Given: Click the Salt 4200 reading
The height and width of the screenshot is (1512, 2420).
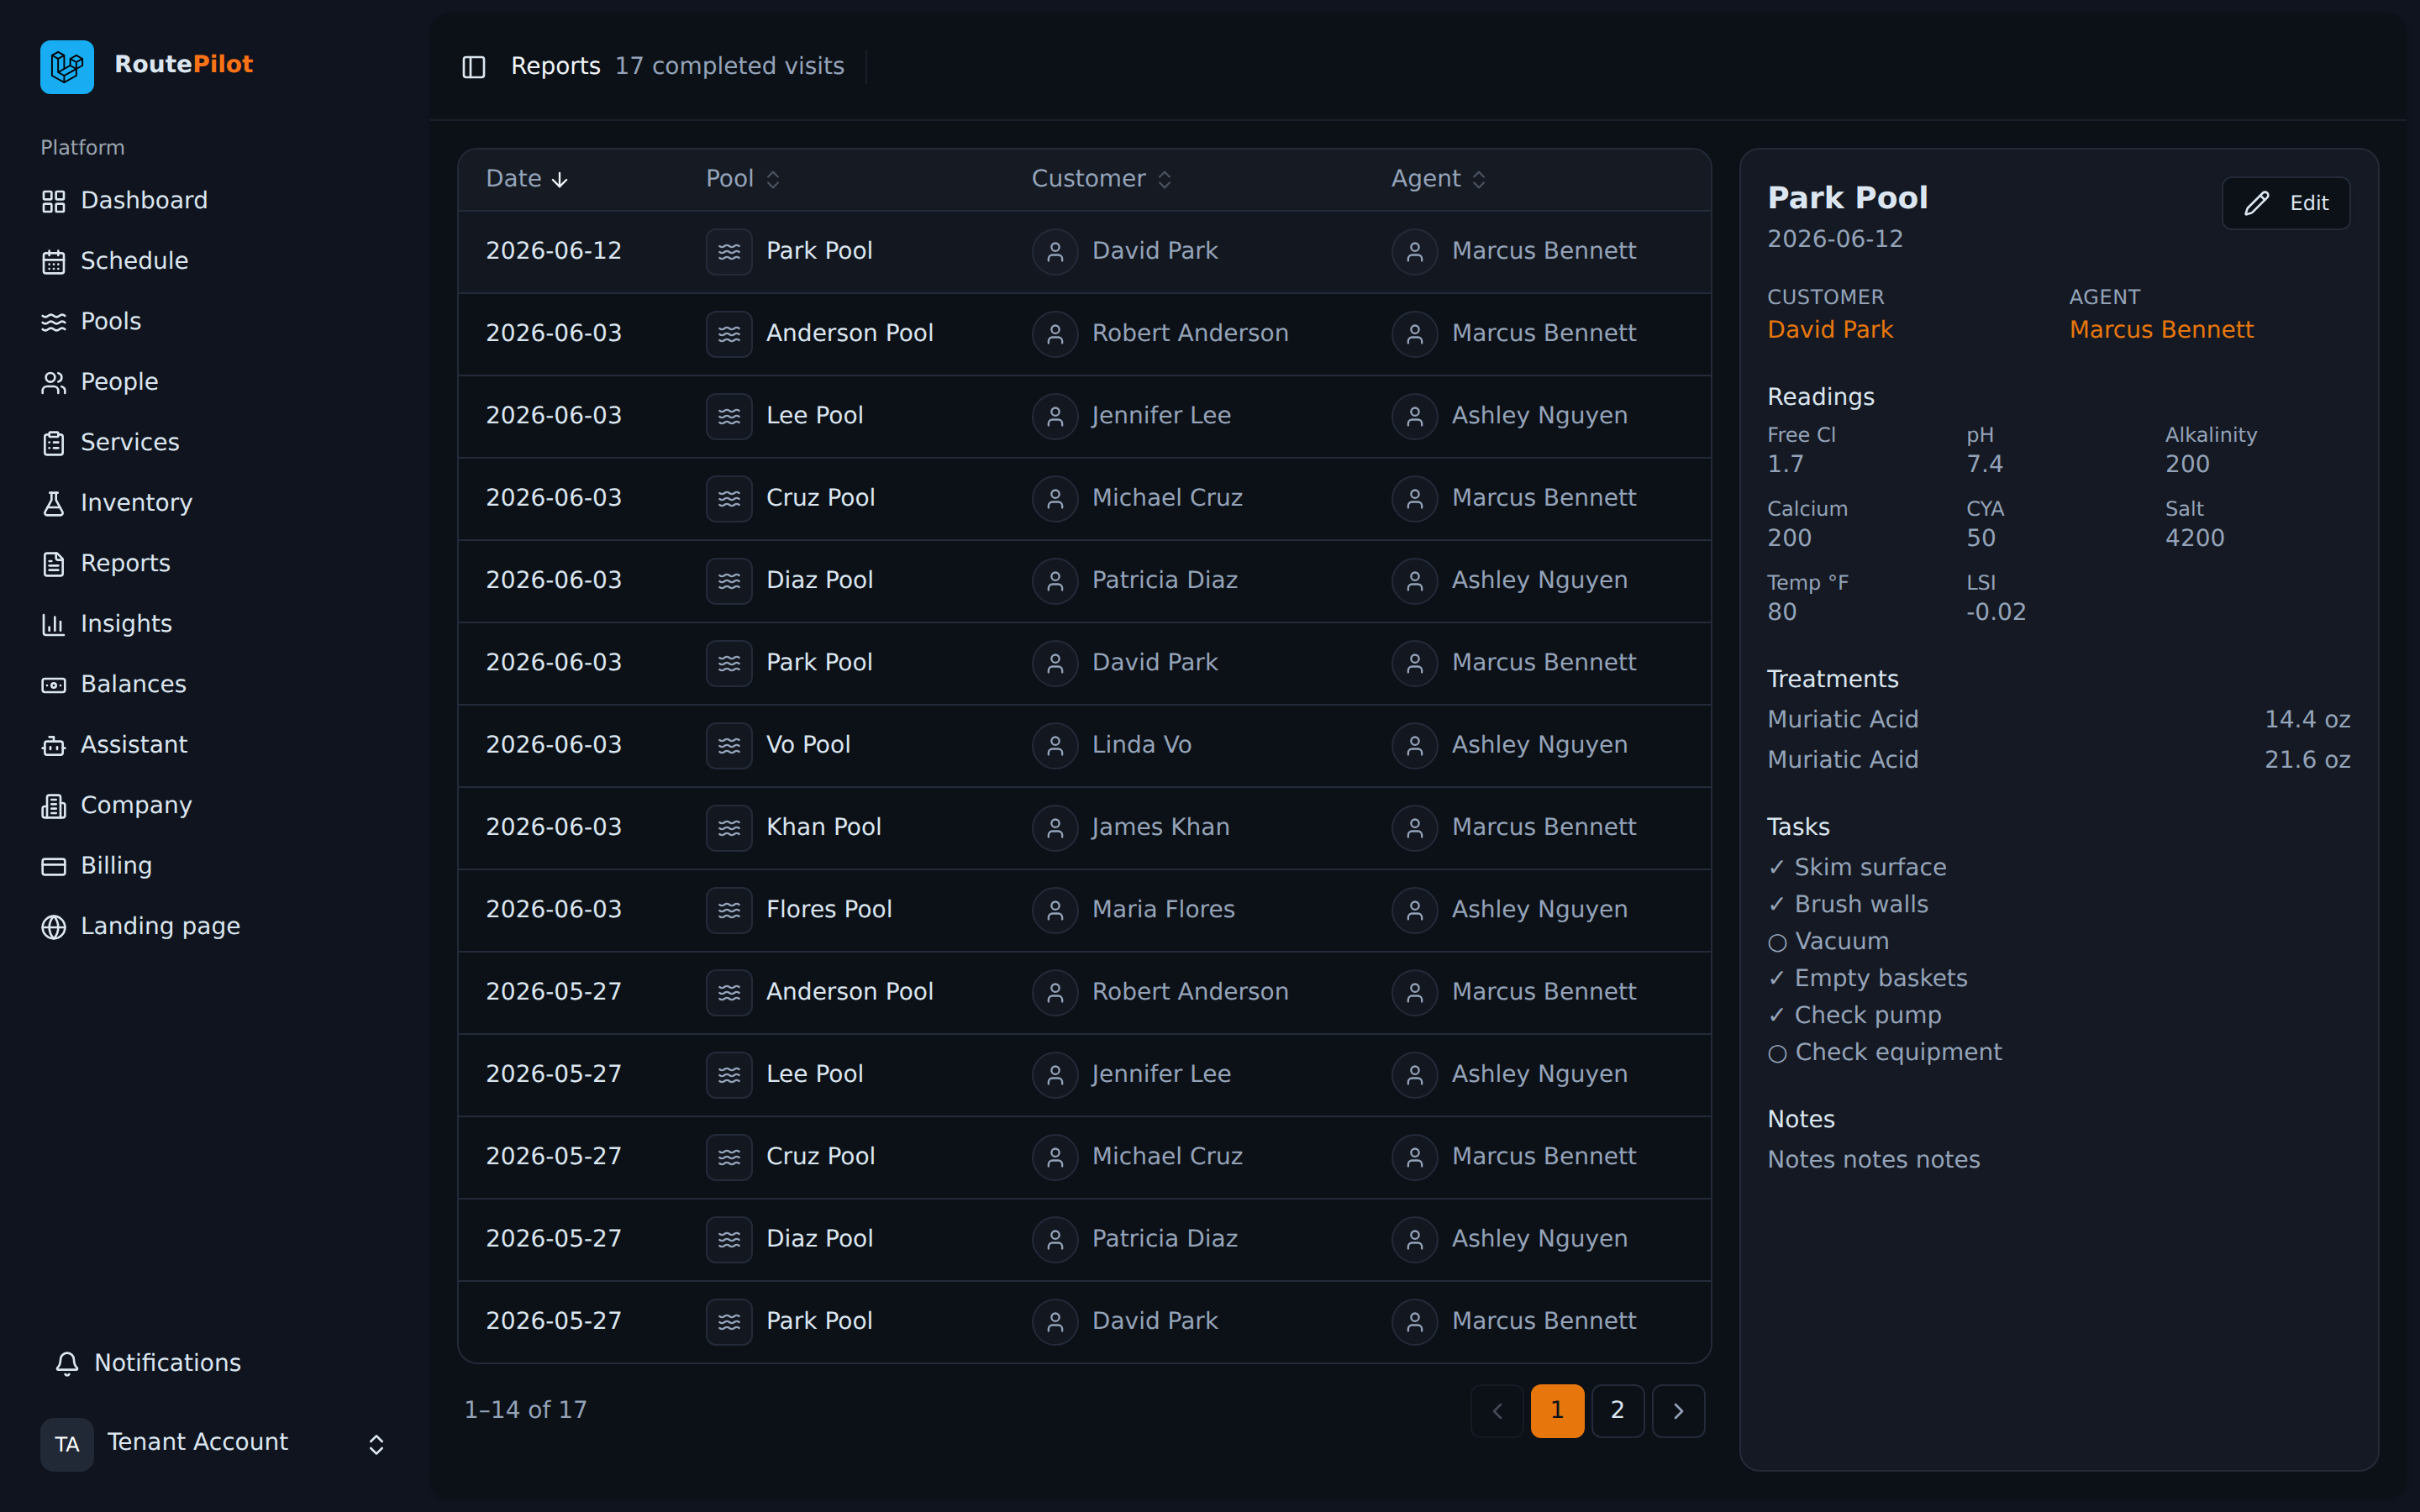Looking at the screenshot, I should tap(2195, 524).
